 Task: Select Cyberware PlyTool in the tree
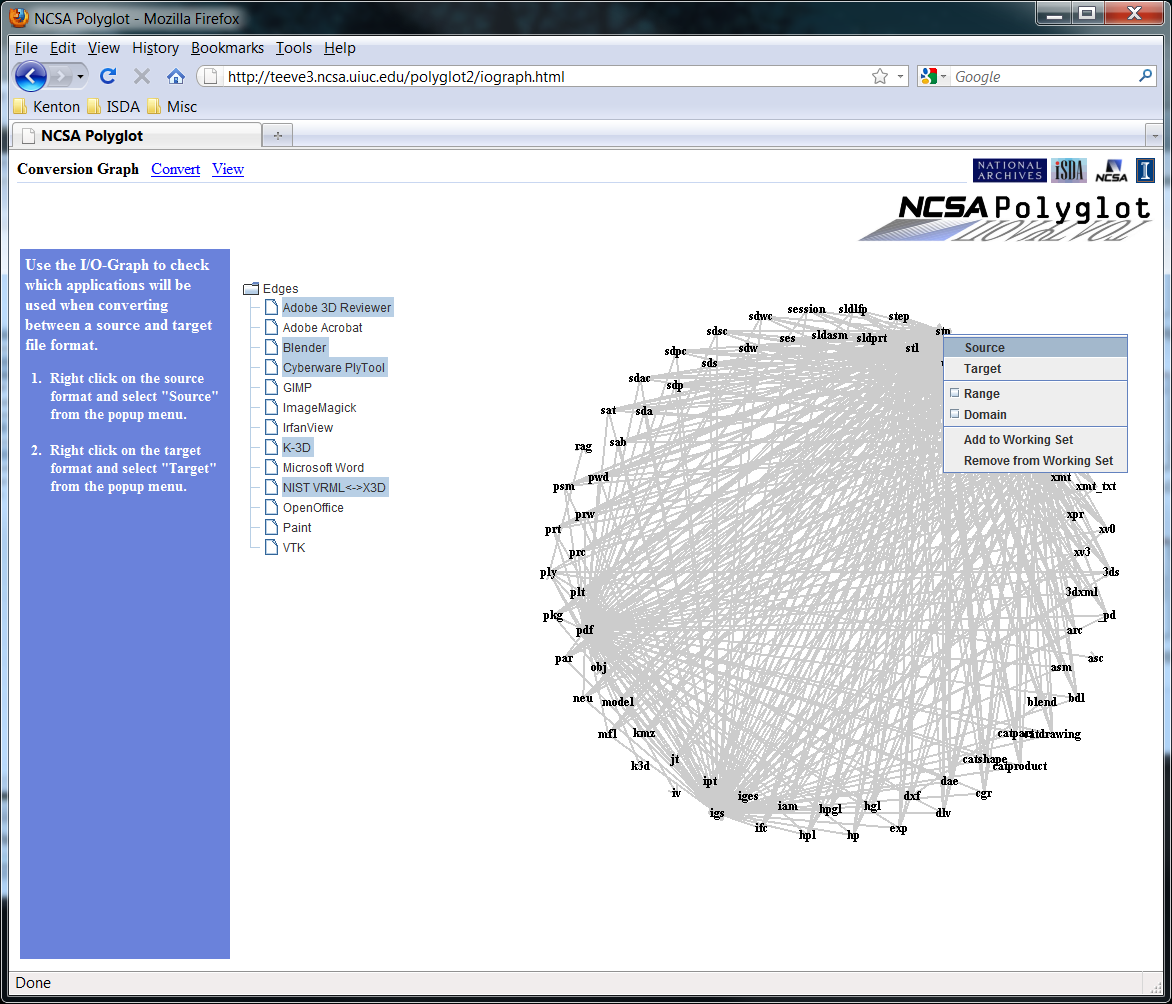[333, 368]
